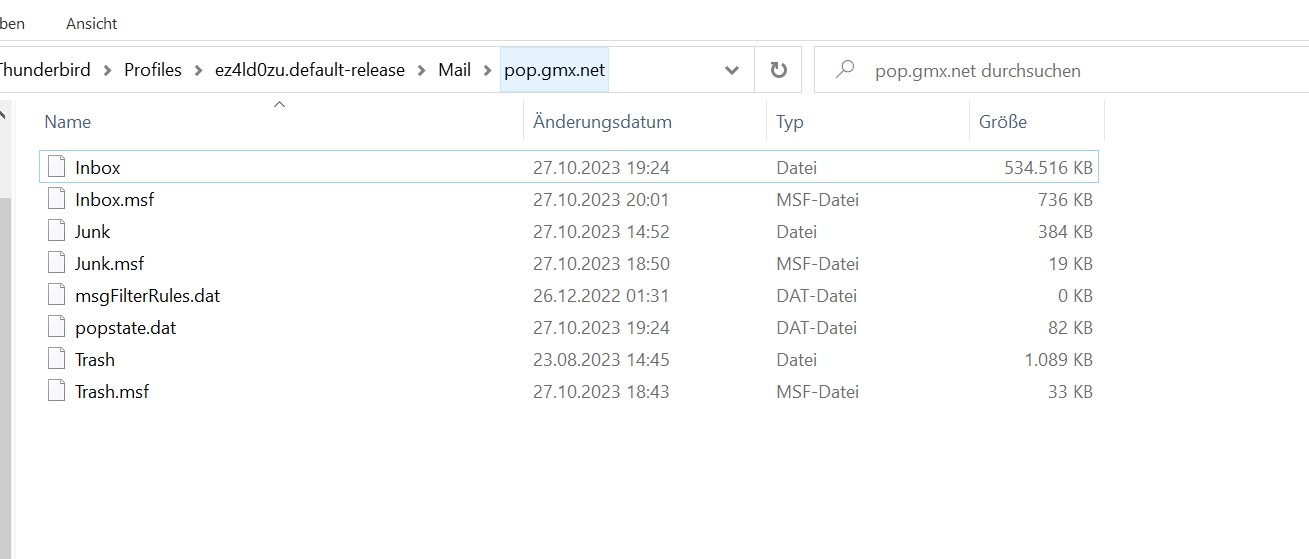Click the Trash file icon
Image resolution: width=1309 pixels, height=559 pixels.
(57, 360)
